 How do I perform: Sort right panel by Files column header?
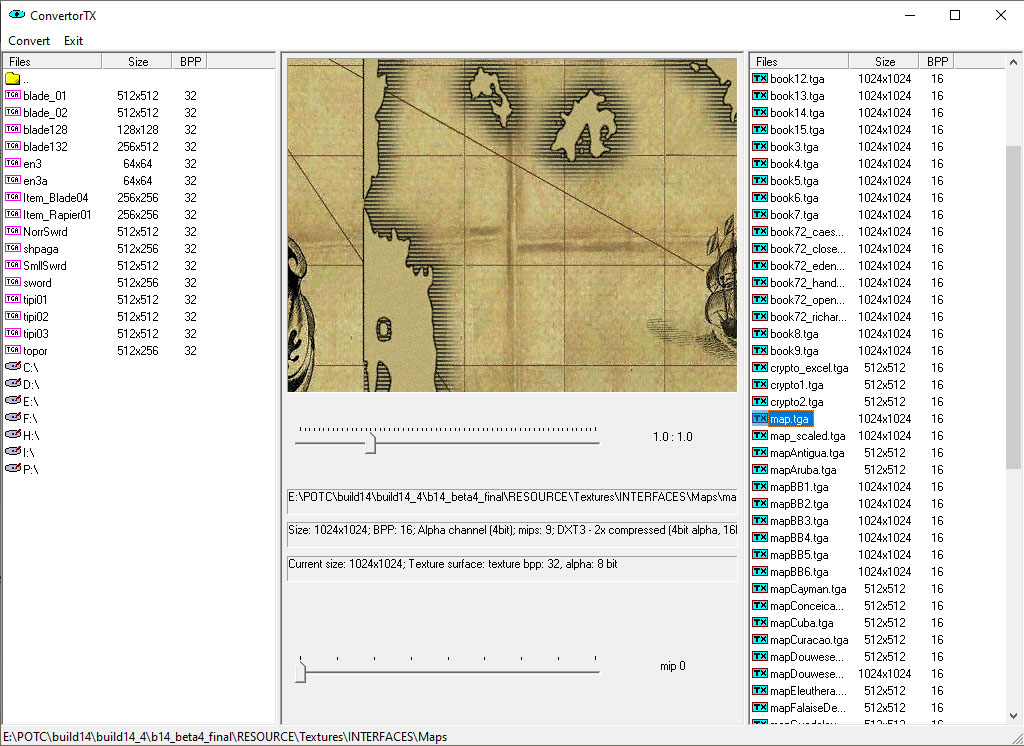click(x=799, y=61)
